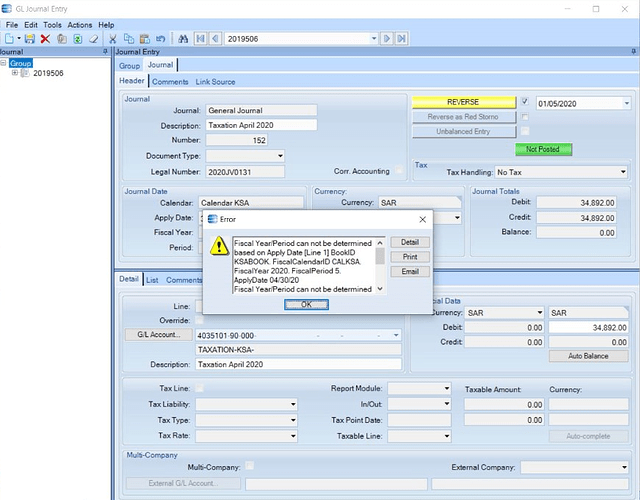Open the Tax Liability dropdown
The width and height of the screenshot is (640, 500).
coord(293,404)
